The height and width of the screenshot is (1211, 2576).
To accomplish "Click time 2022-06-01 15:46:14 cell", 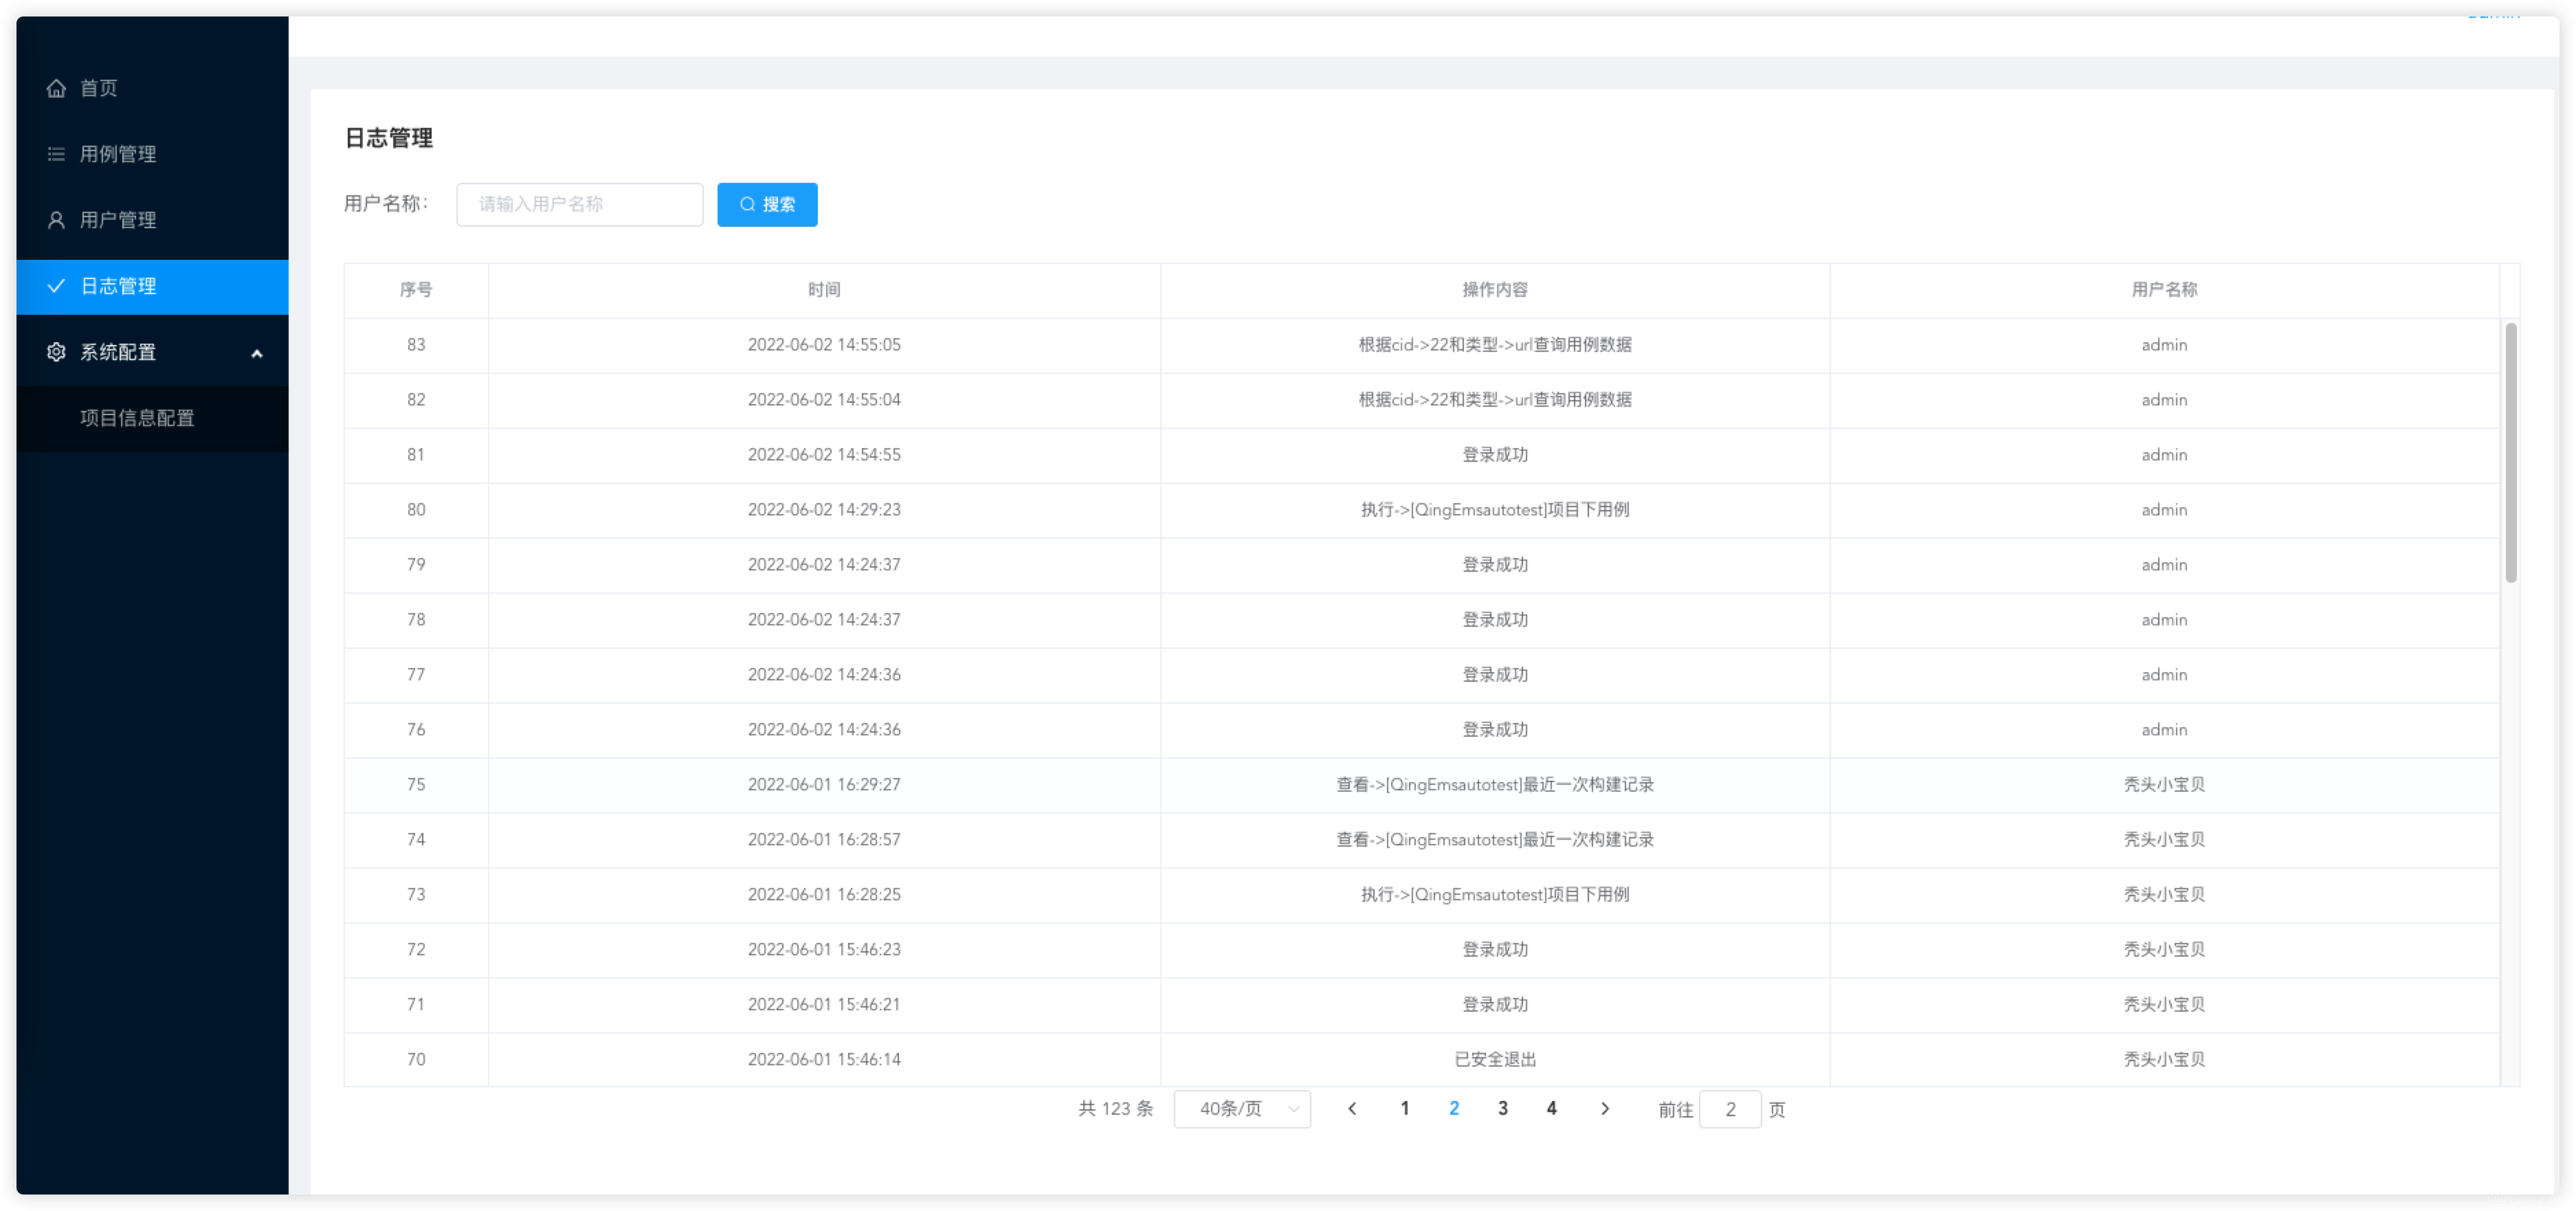I will [824, 1060].
